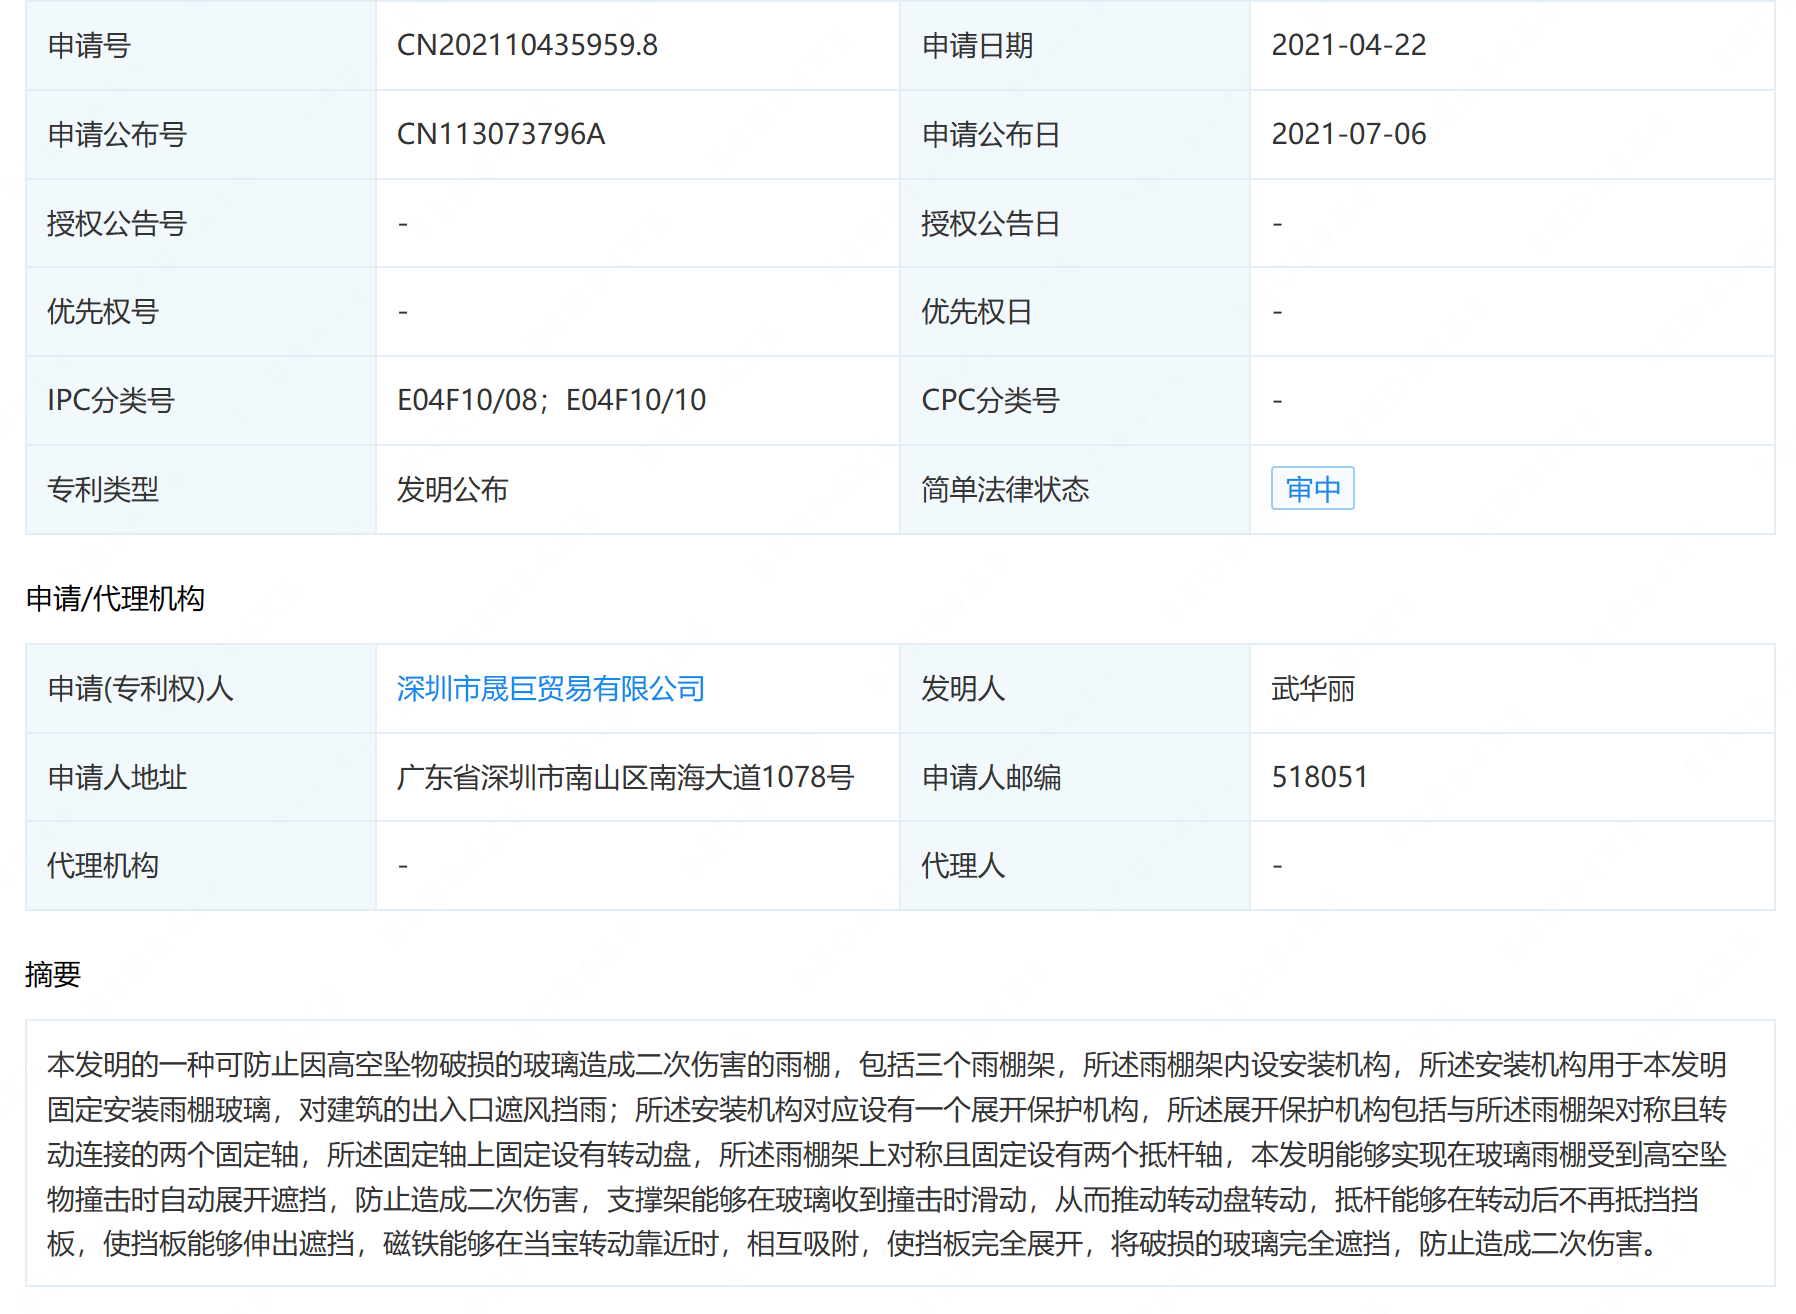Image resolution: width=1796 pixels, height=1314 pixels.
Task: Open applicant link 深圳市晟巨贸易有限公司
Action: click(x=551, y=689)
